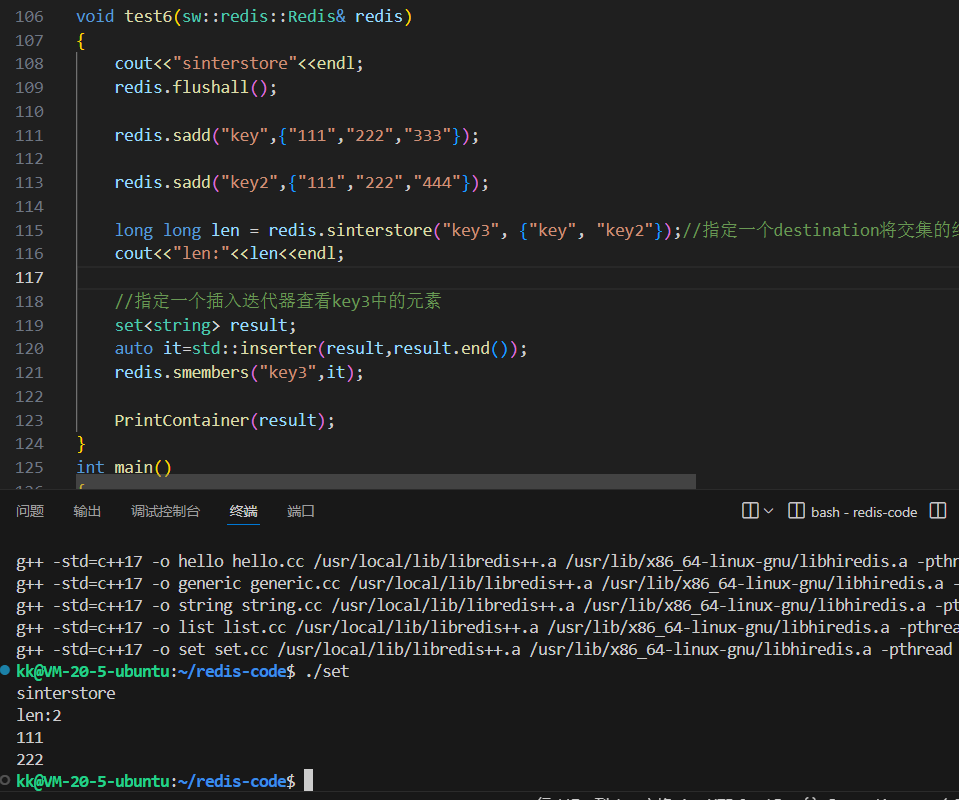Open the 调试控制台 debug console tab
This screenshot has width=959, height=800.
(x=165, y=511)
